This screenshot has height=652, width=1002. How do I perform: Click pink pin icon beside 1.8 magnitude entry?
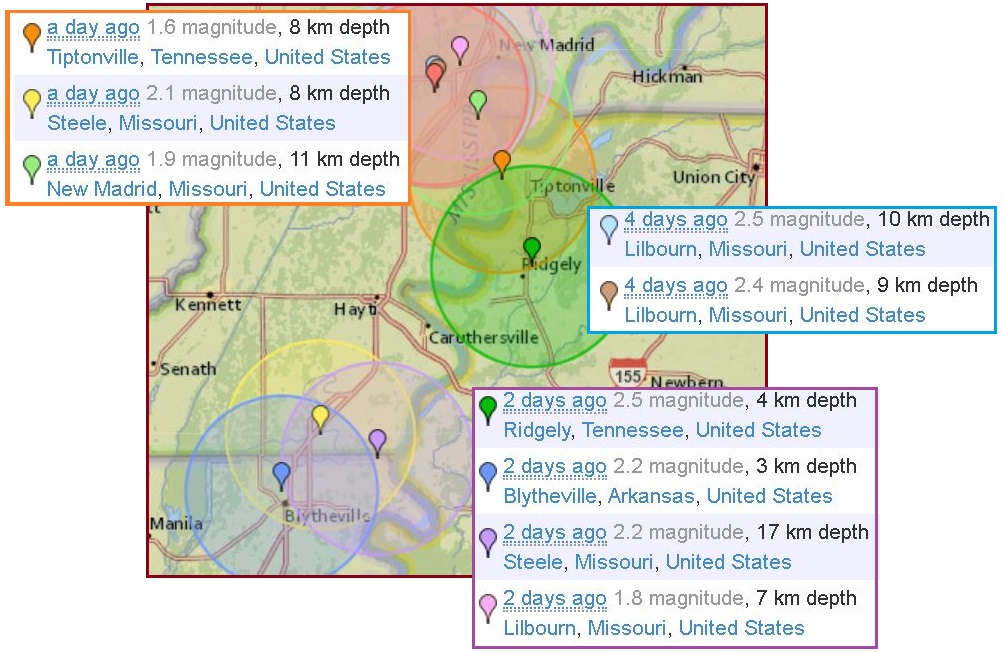click(x=488, y=607)
